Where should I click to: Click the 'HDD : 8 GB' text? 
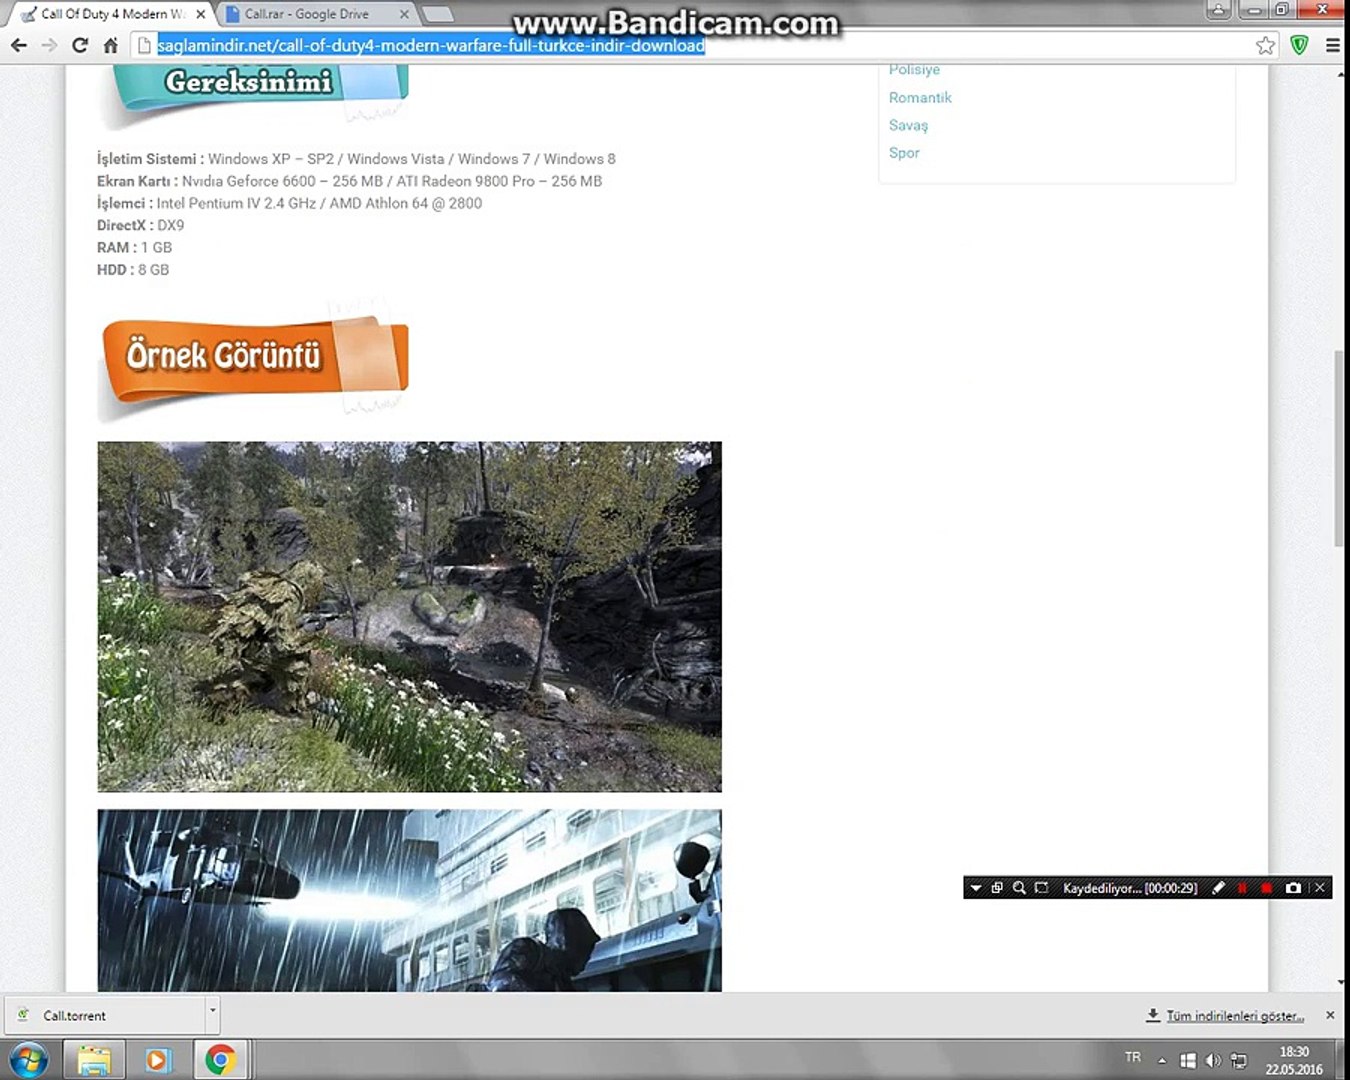tap(133, 270)
